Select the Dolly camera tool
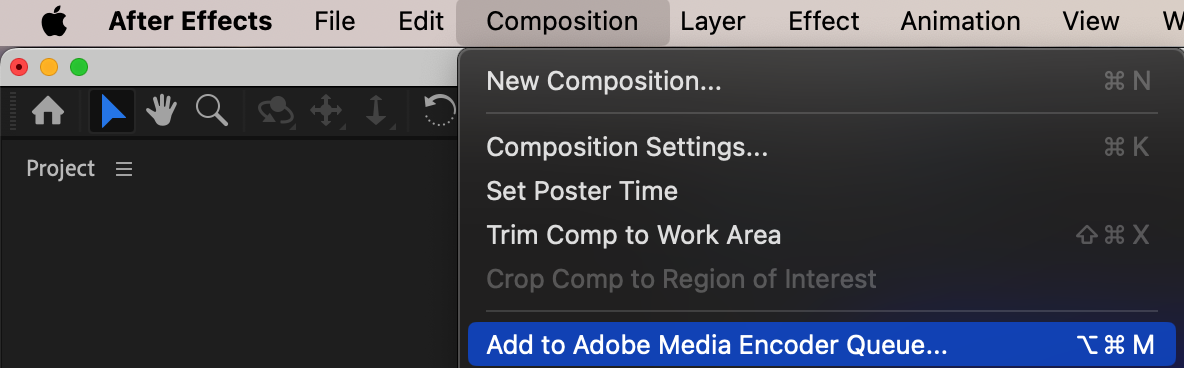 coord(375,112)
